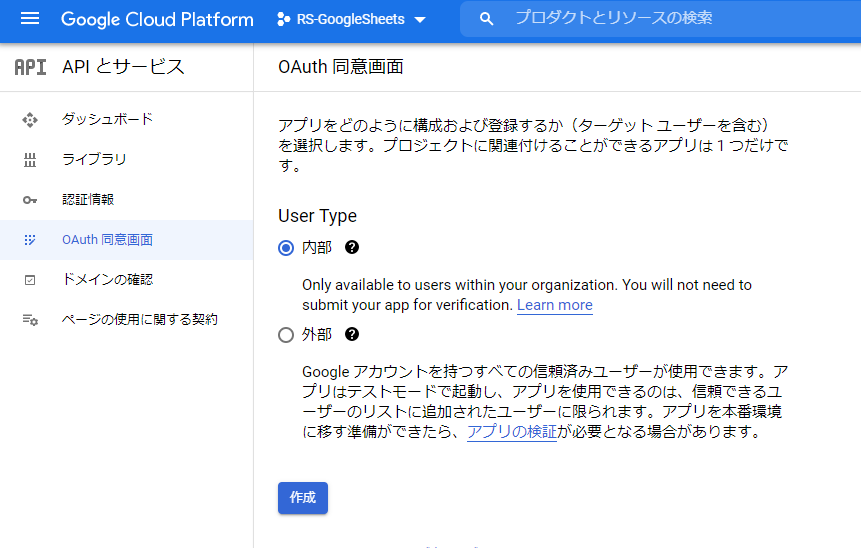
Task: Click the OAuth 同意画面 page title
Action: click(x=340, y=67)
